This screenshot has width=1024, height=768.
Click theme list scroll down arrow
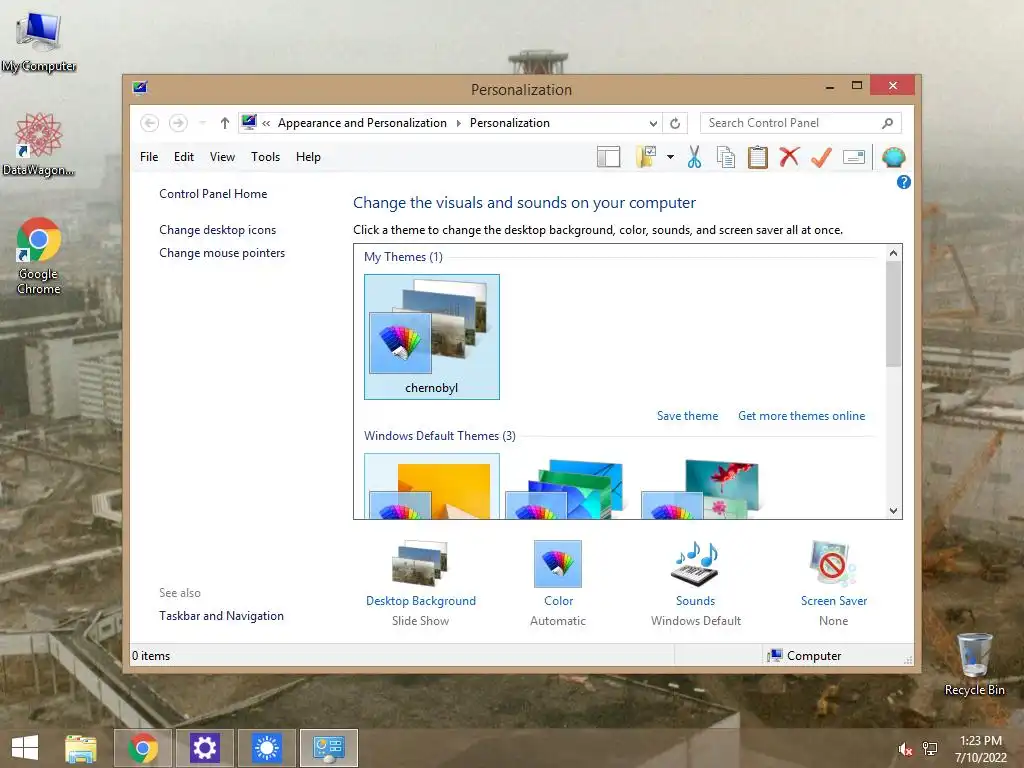click(x=893, y=511)
